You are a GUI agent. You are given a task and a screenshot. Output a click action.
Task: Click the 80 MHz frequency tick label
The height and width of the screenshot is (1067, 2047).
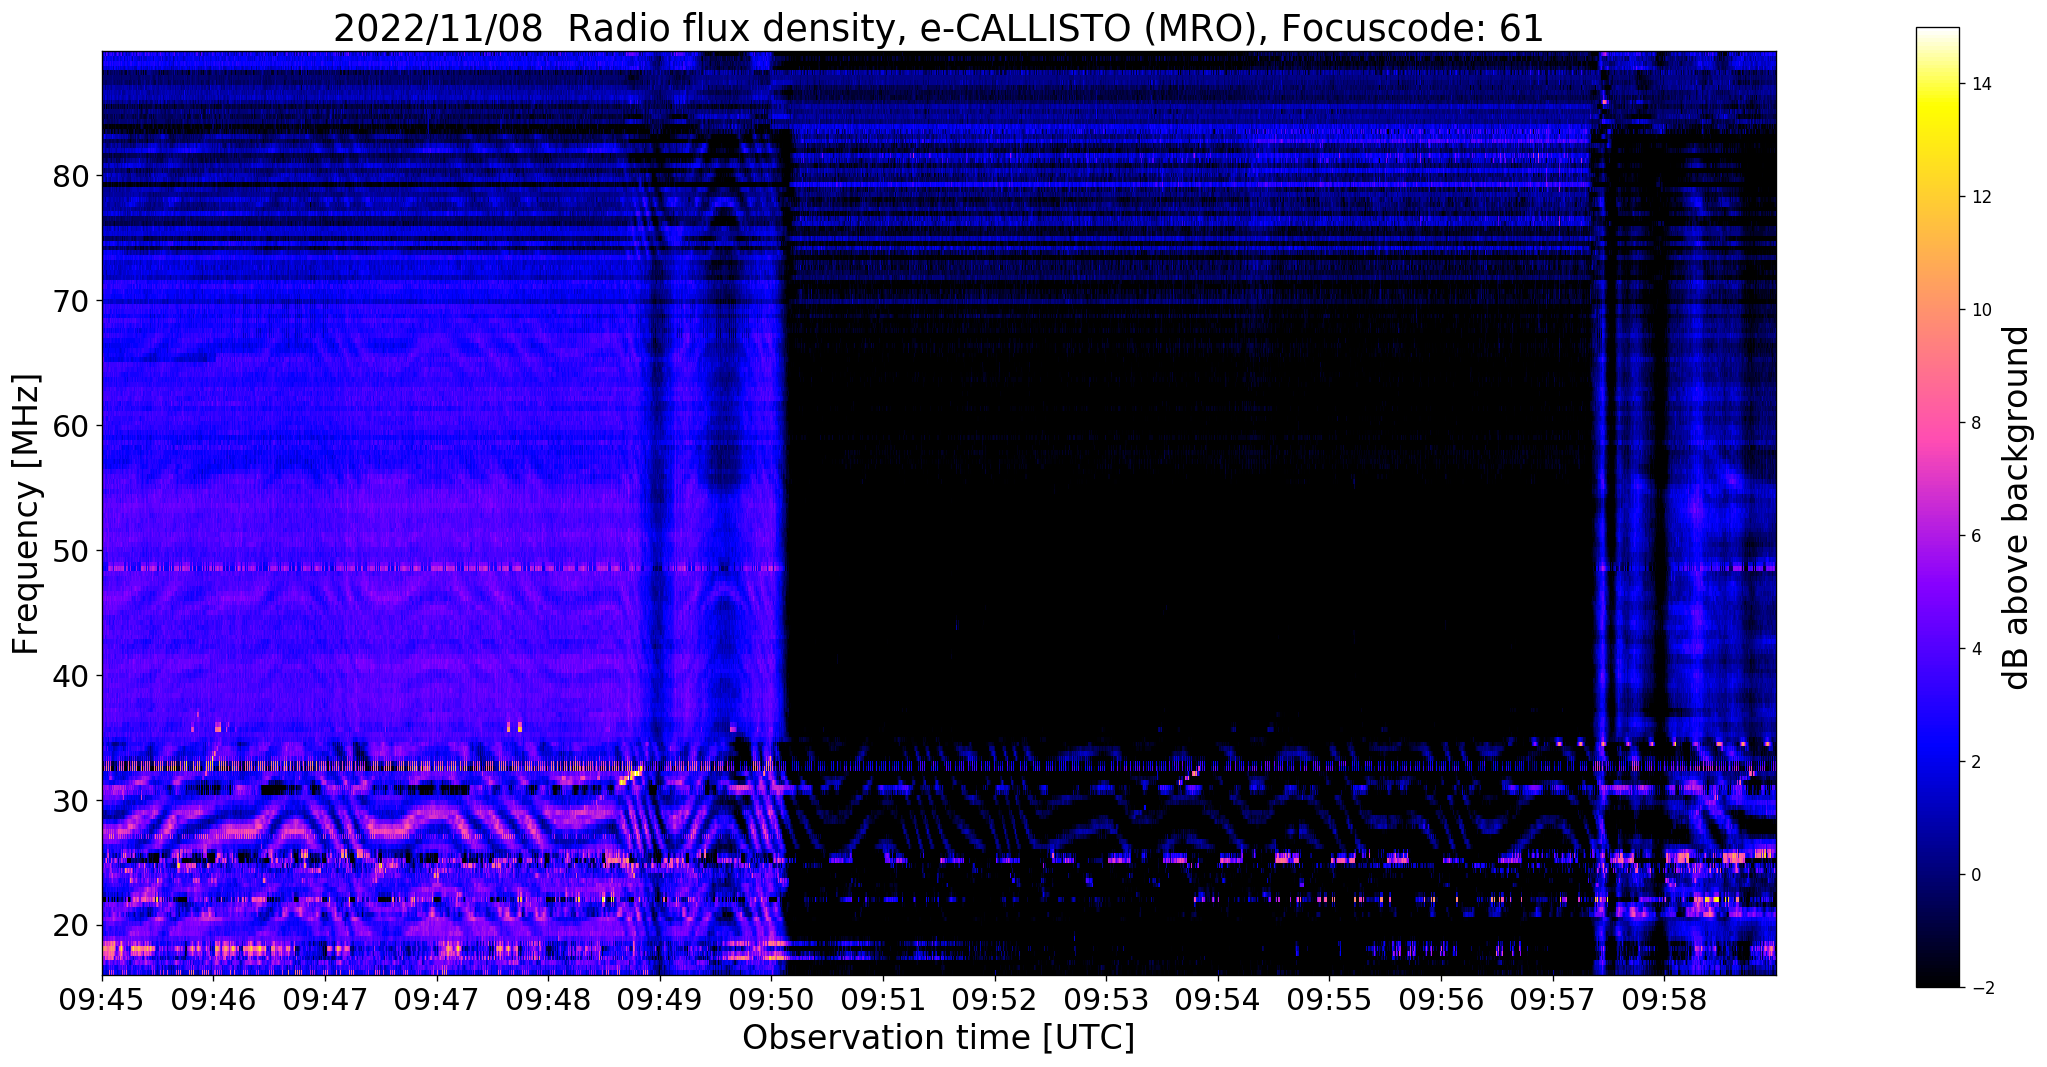pos(72,175)
